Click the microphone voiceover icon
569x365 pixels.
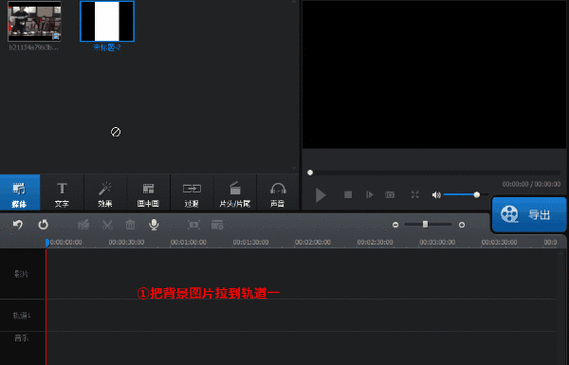point(154,225)
